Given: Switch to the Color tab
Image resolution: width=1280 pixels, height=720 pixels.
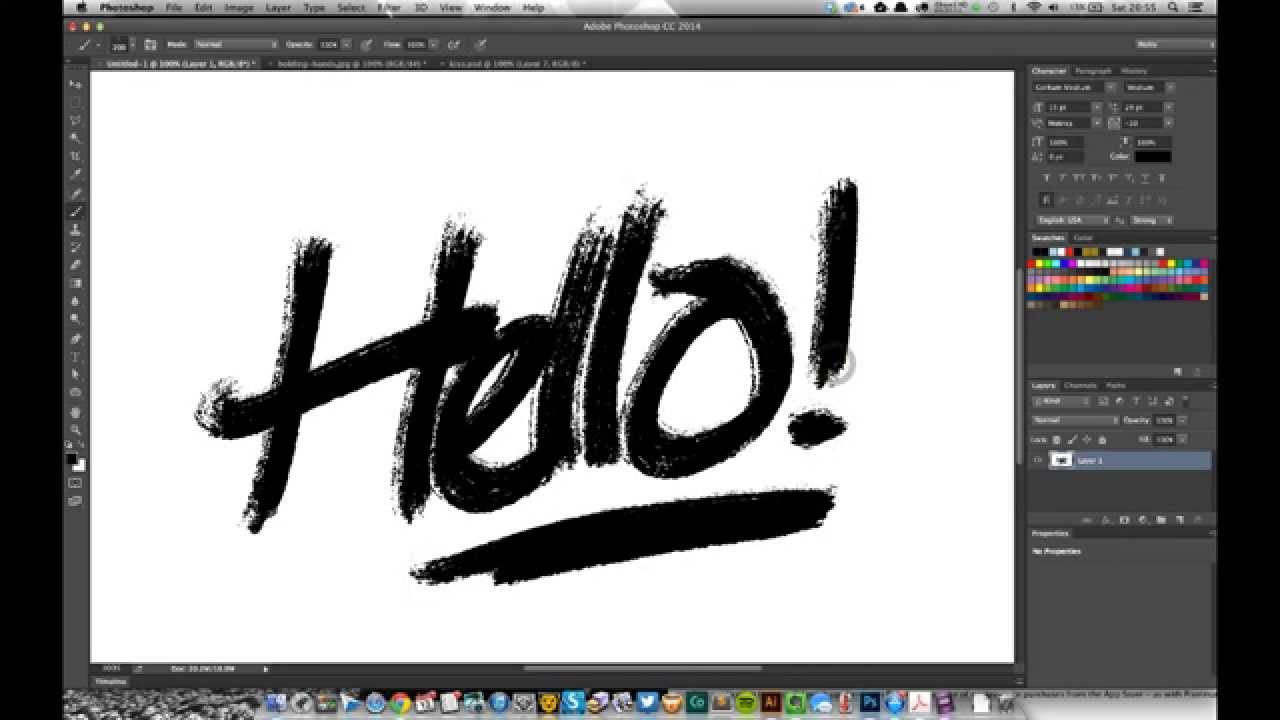Looking at the screenshot, I should click(x=1083, y=238).
